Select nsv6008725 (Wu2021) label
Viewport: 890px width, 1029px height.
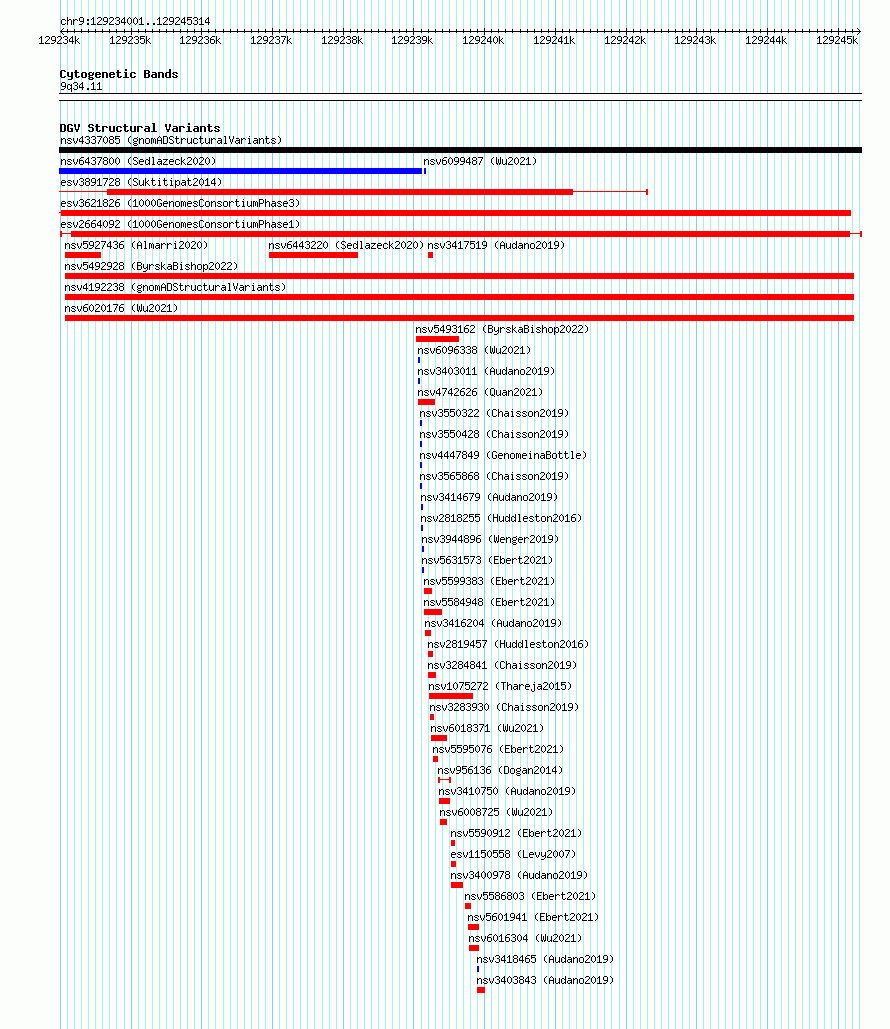click(496, 812)
